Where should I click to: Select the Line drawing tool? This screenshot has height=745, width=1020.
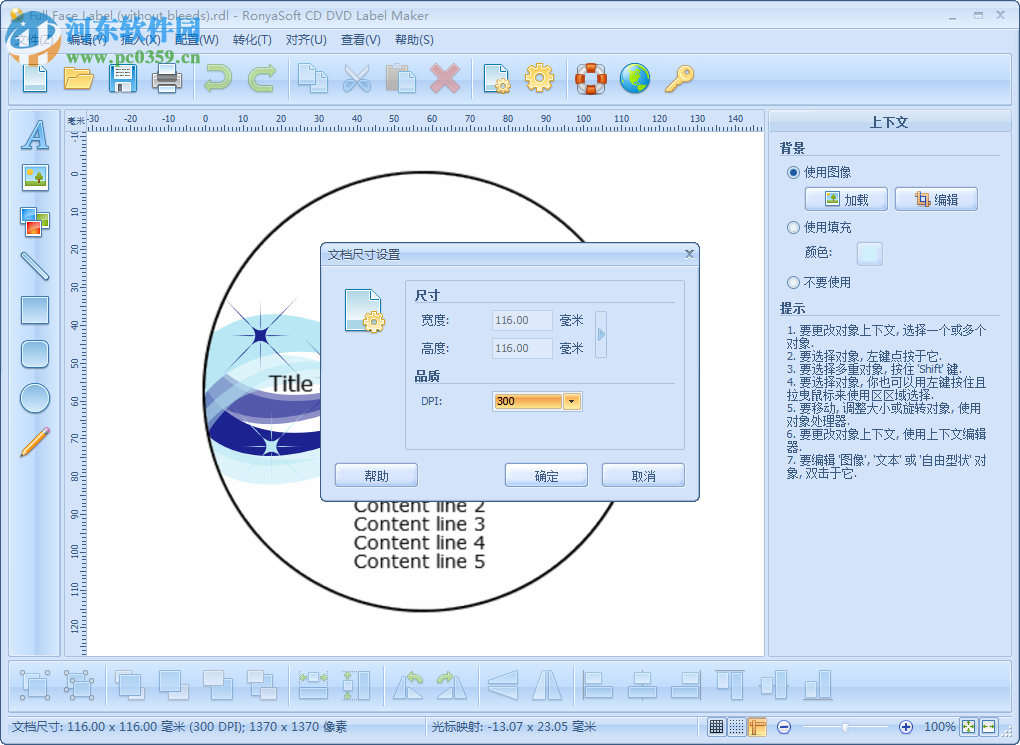34,267
